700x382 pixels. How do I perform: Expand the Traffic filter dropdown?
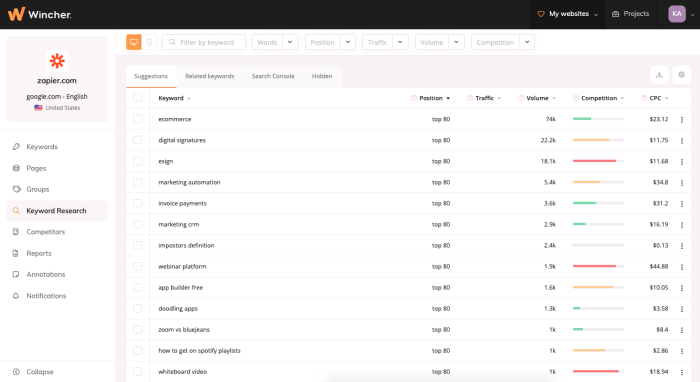click(x=400, y=42)
